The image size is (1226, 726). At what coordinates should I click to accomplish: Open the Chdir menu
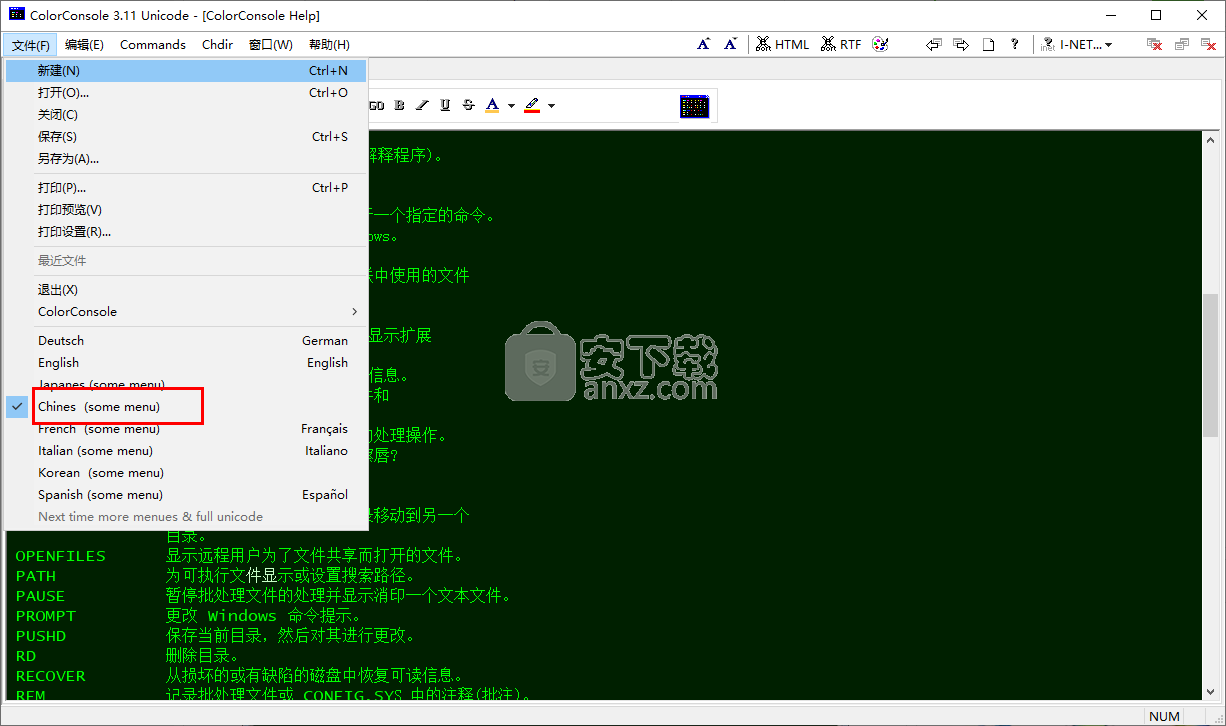[x=217, y=45]
